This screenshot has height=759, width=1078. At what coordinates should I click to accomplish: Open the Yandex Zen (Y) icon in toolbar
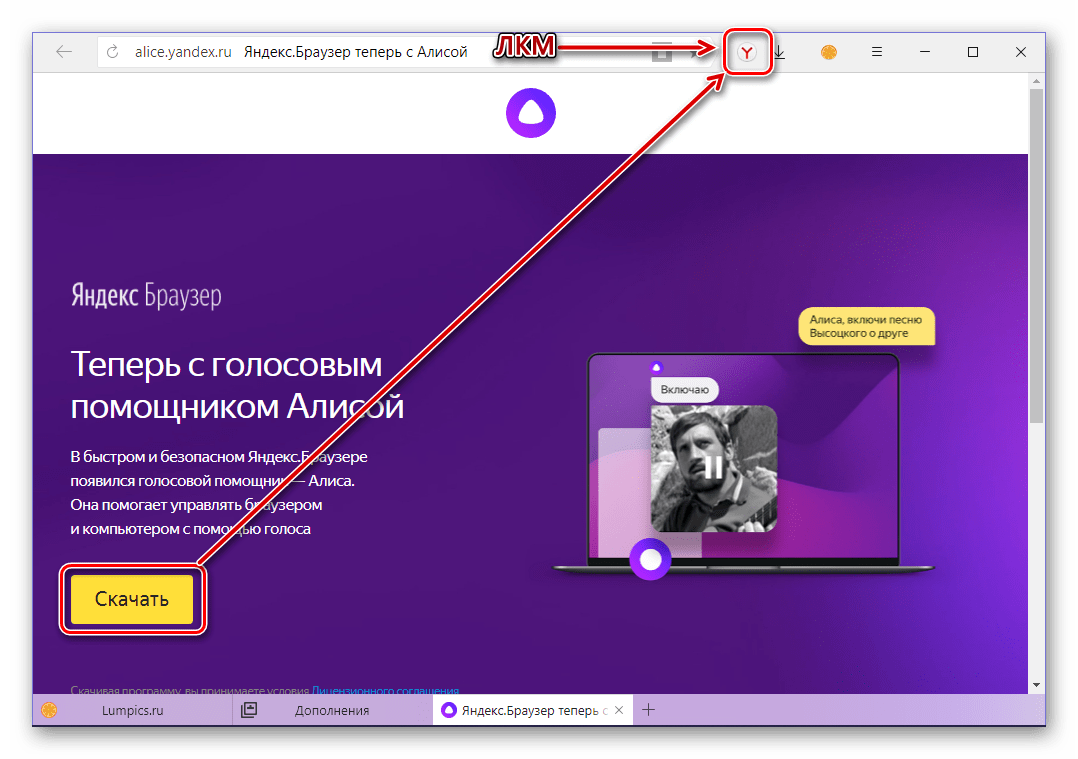[x=747, y=52]
